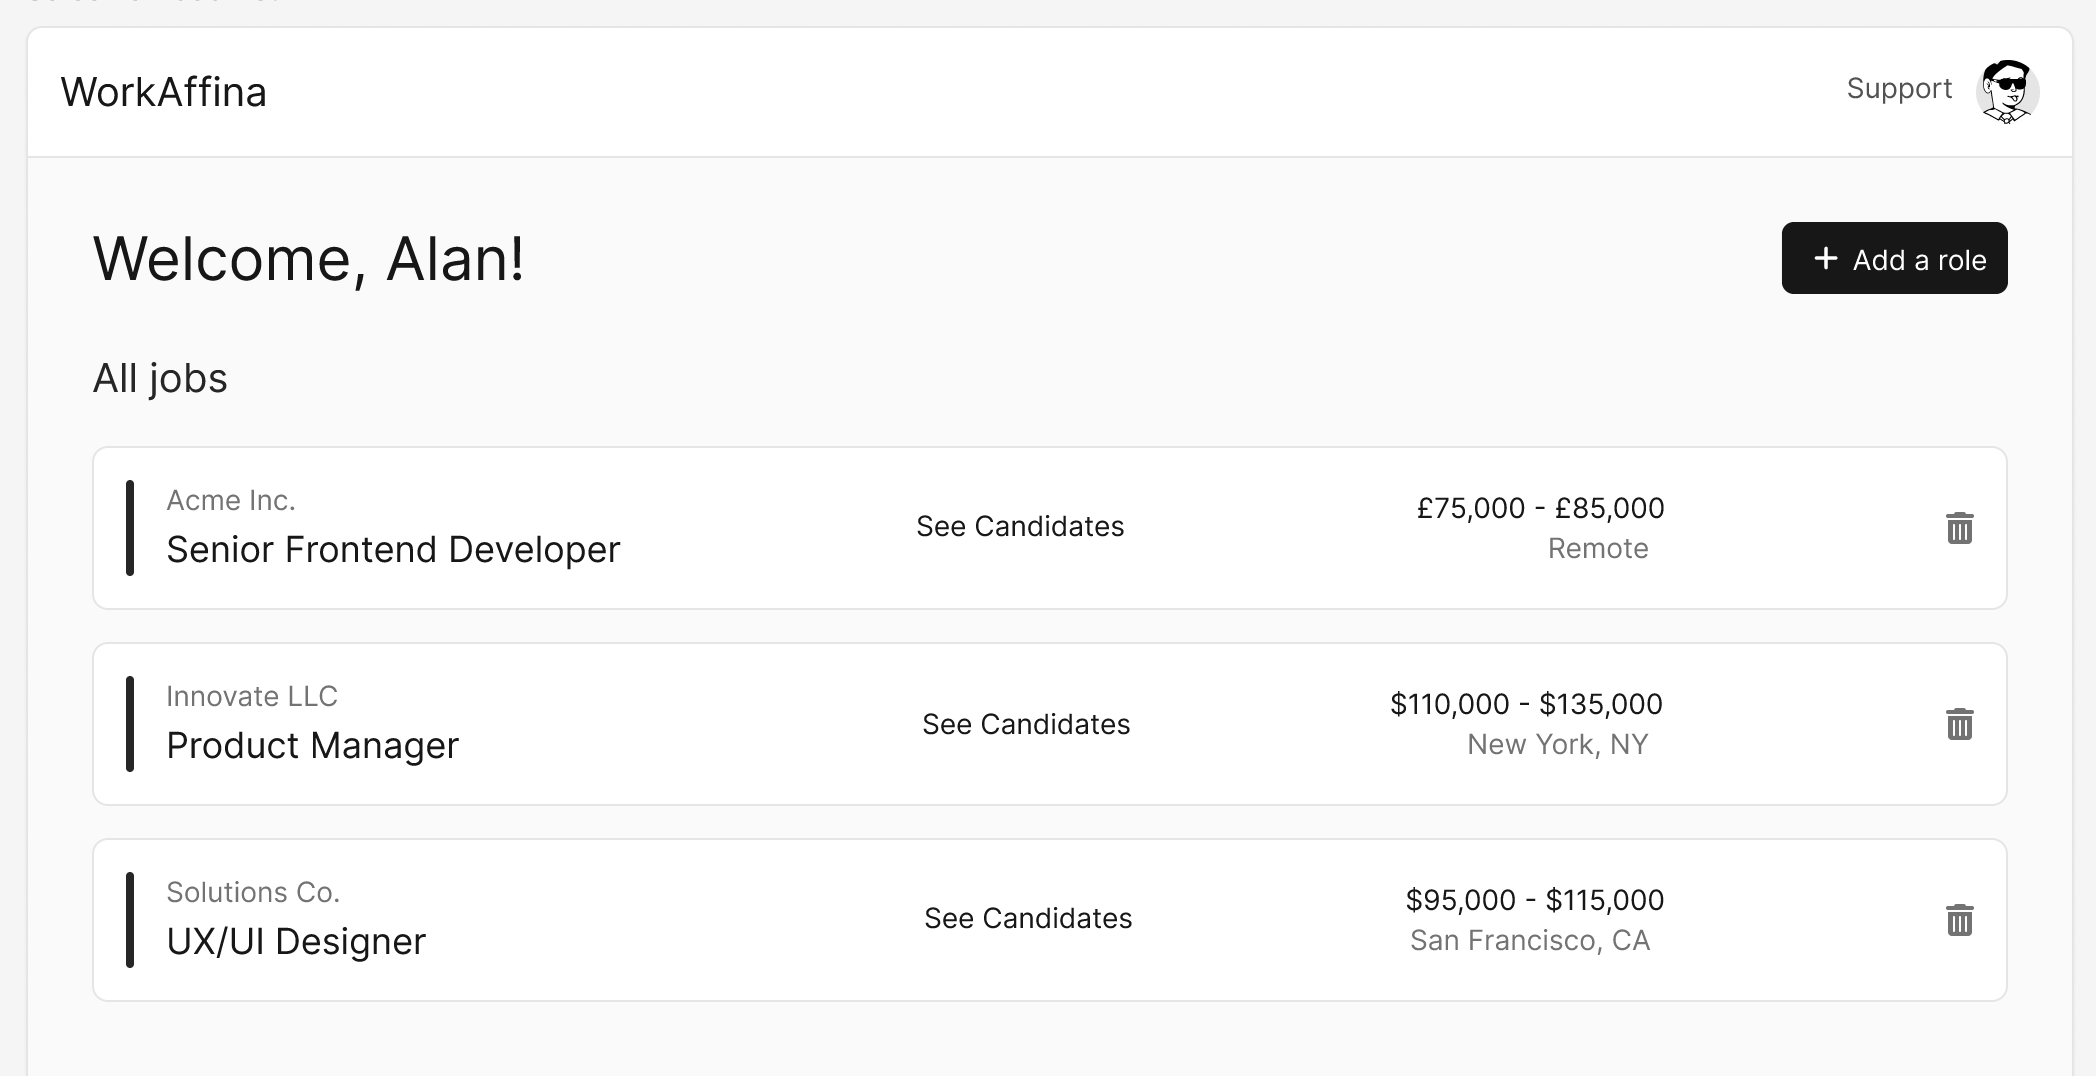Click trash icon for Product Manager
Screen dimensions: 2096x1076
click(x=1959, y=724)
